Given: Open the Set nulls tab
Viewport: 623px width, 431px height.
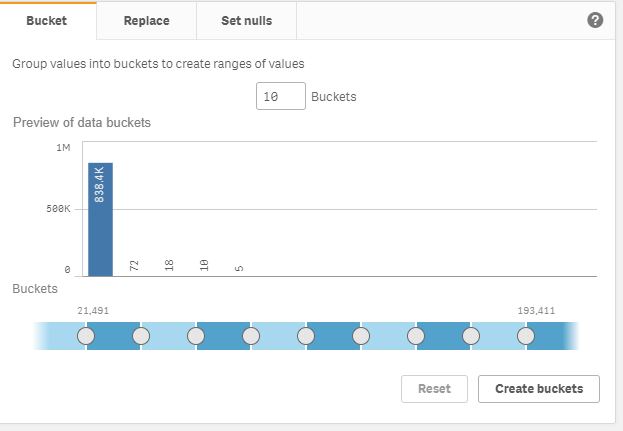Looking at the screenshot, I should 246,20.
